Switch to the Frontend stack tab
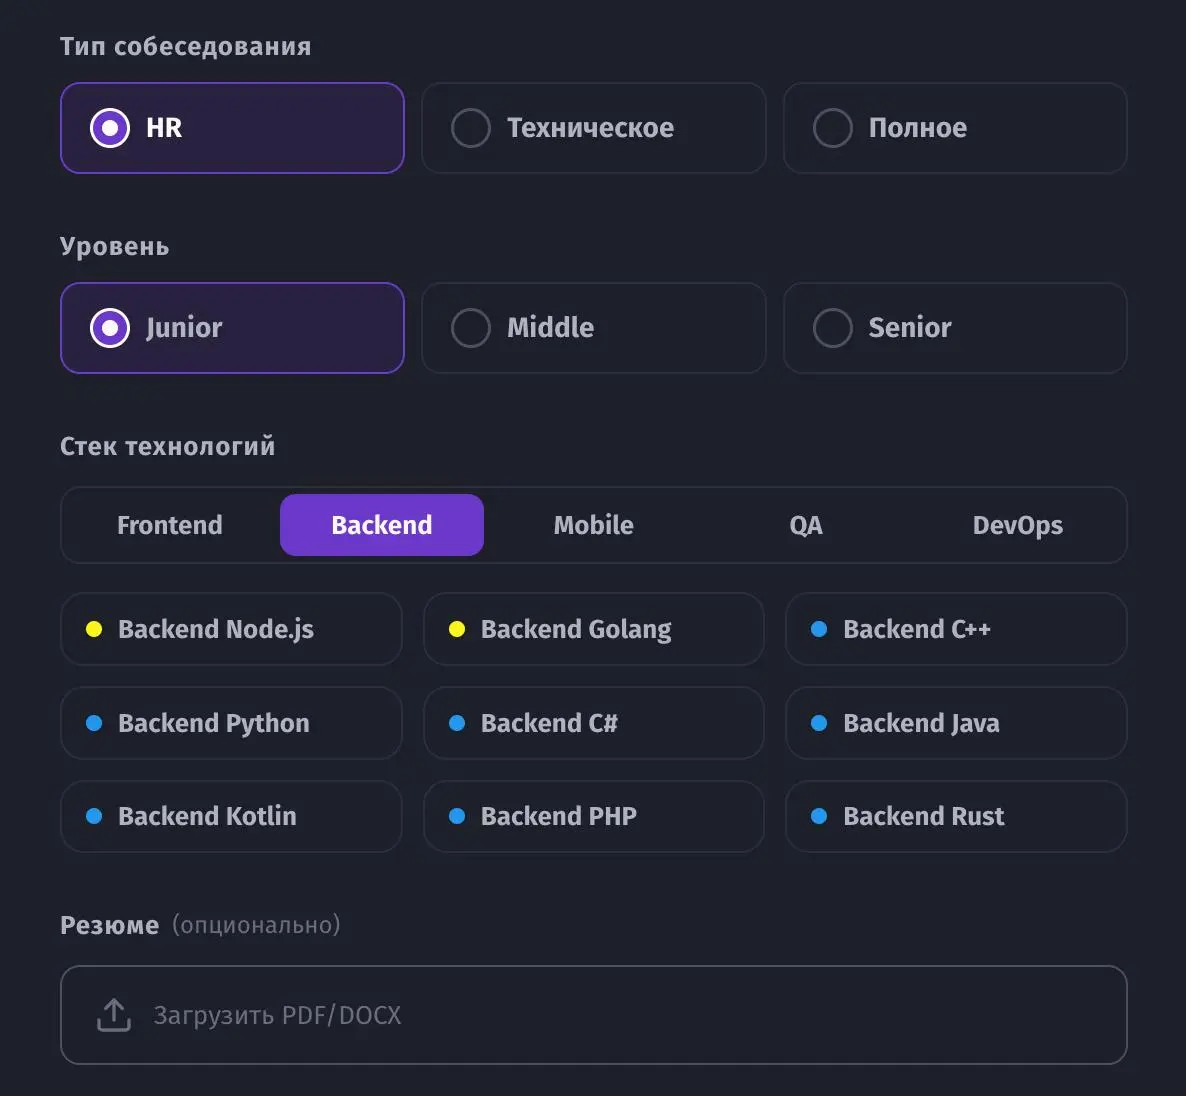 pyautogui.click(x=170, y=525)
